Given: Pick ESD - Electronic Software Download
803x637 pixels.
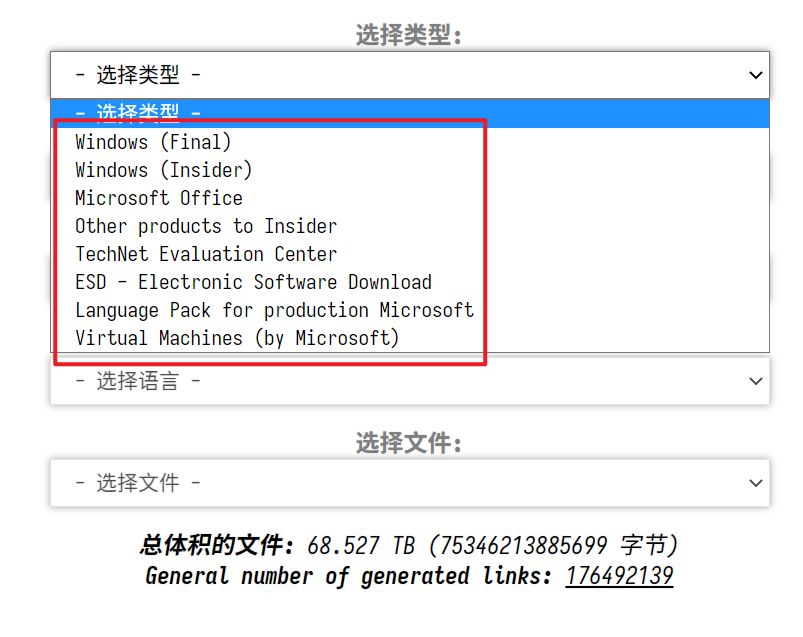Looking at the screenshot, I should point(253,282).
